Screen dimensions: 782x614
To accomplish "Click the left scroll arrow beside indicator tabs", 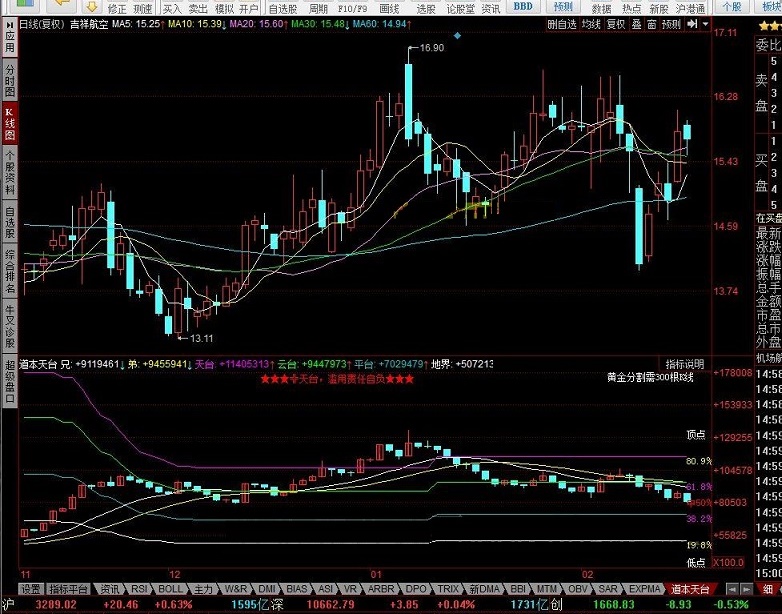I will pos(732,589).
